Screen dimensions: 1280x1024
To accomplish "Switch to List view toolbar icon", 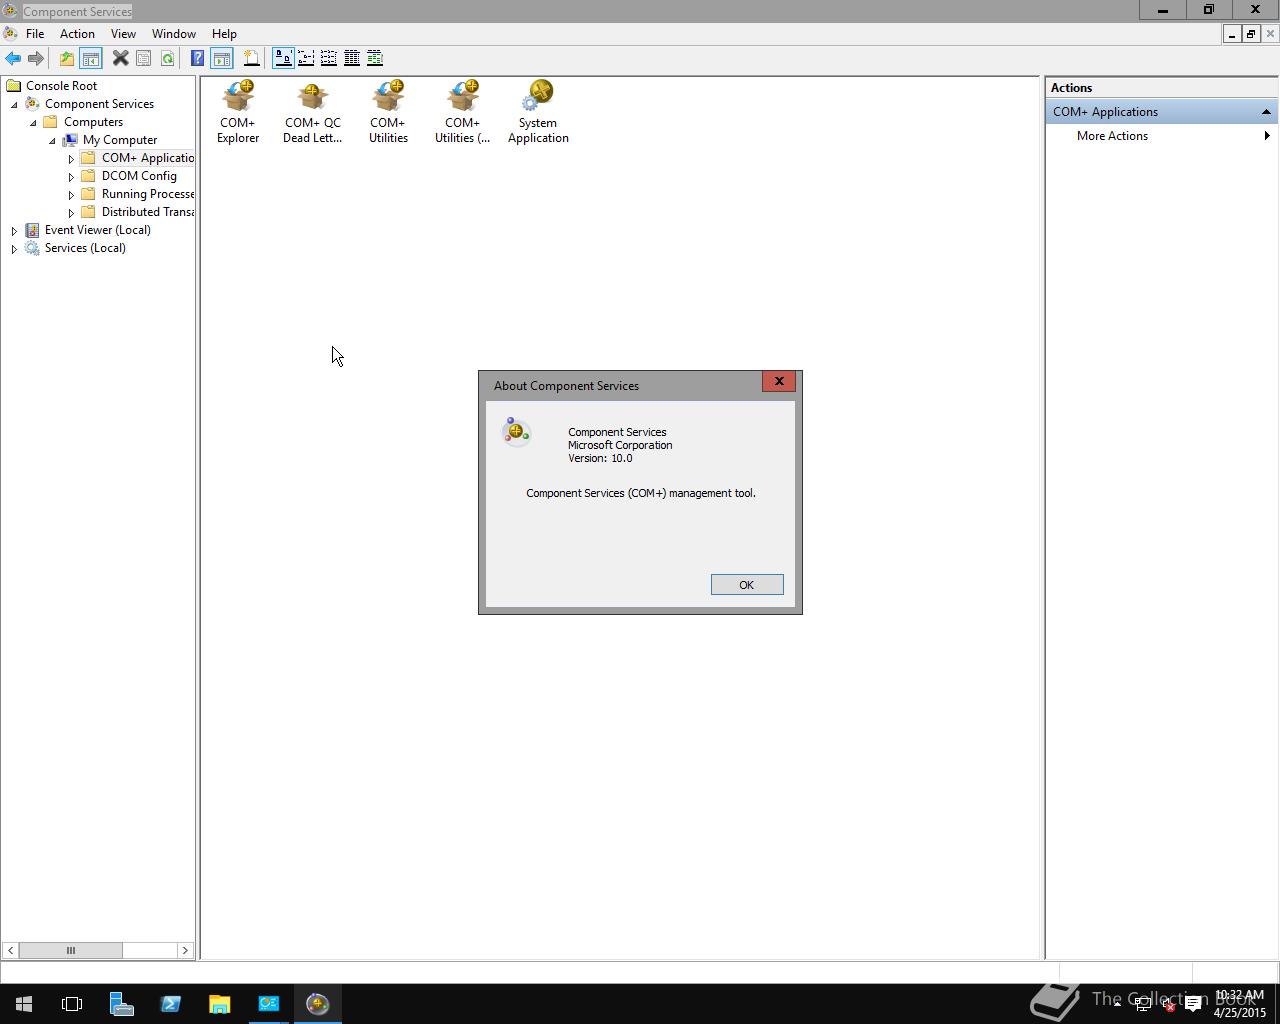I will 329,58.
